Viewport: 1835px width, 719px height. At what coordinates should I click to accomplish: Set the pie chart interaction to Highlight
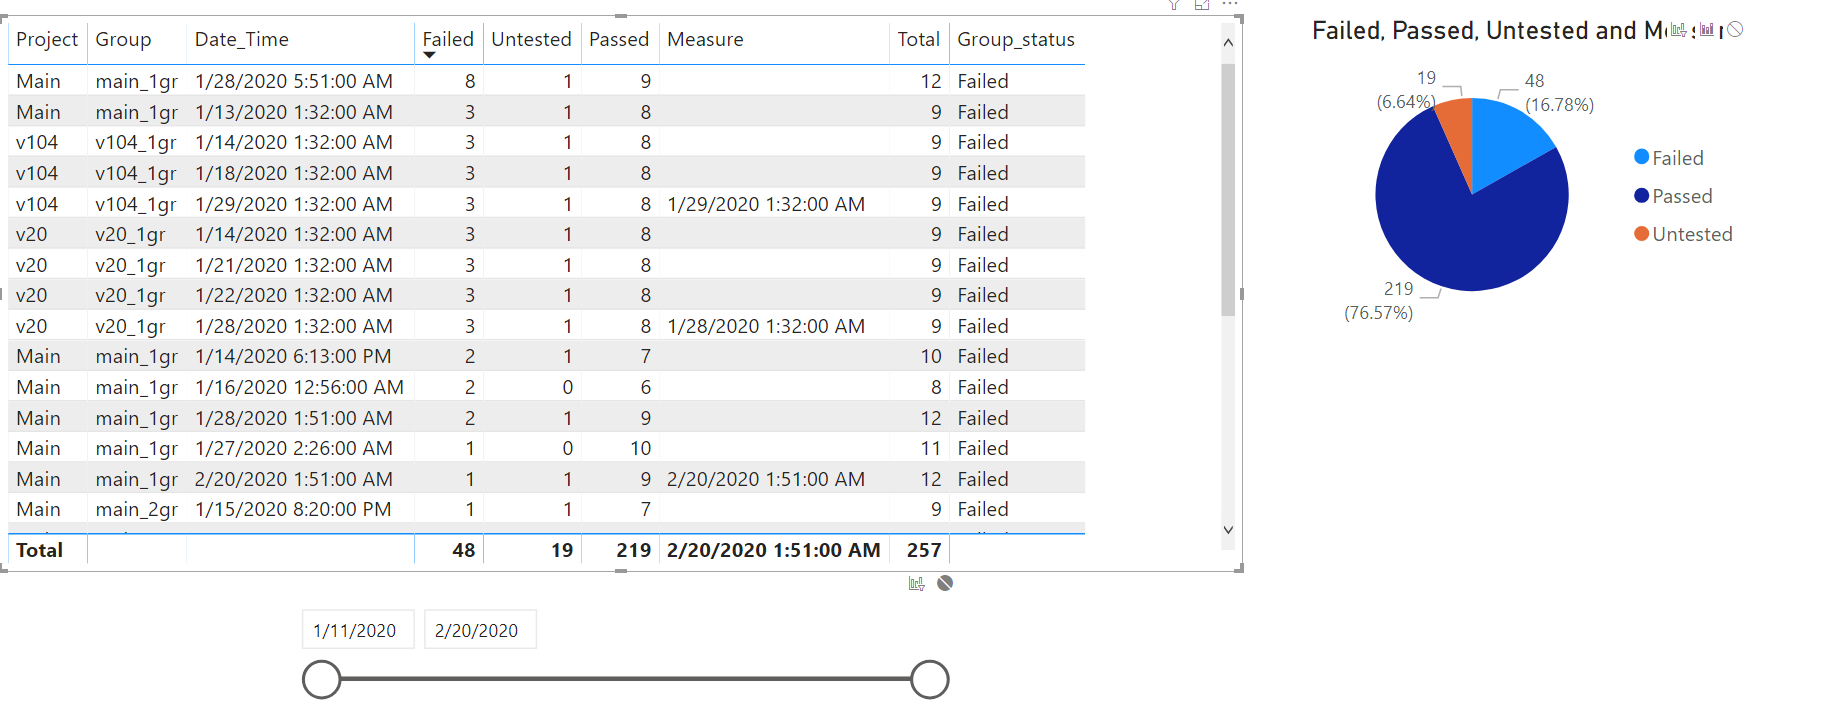(1707, 30)
